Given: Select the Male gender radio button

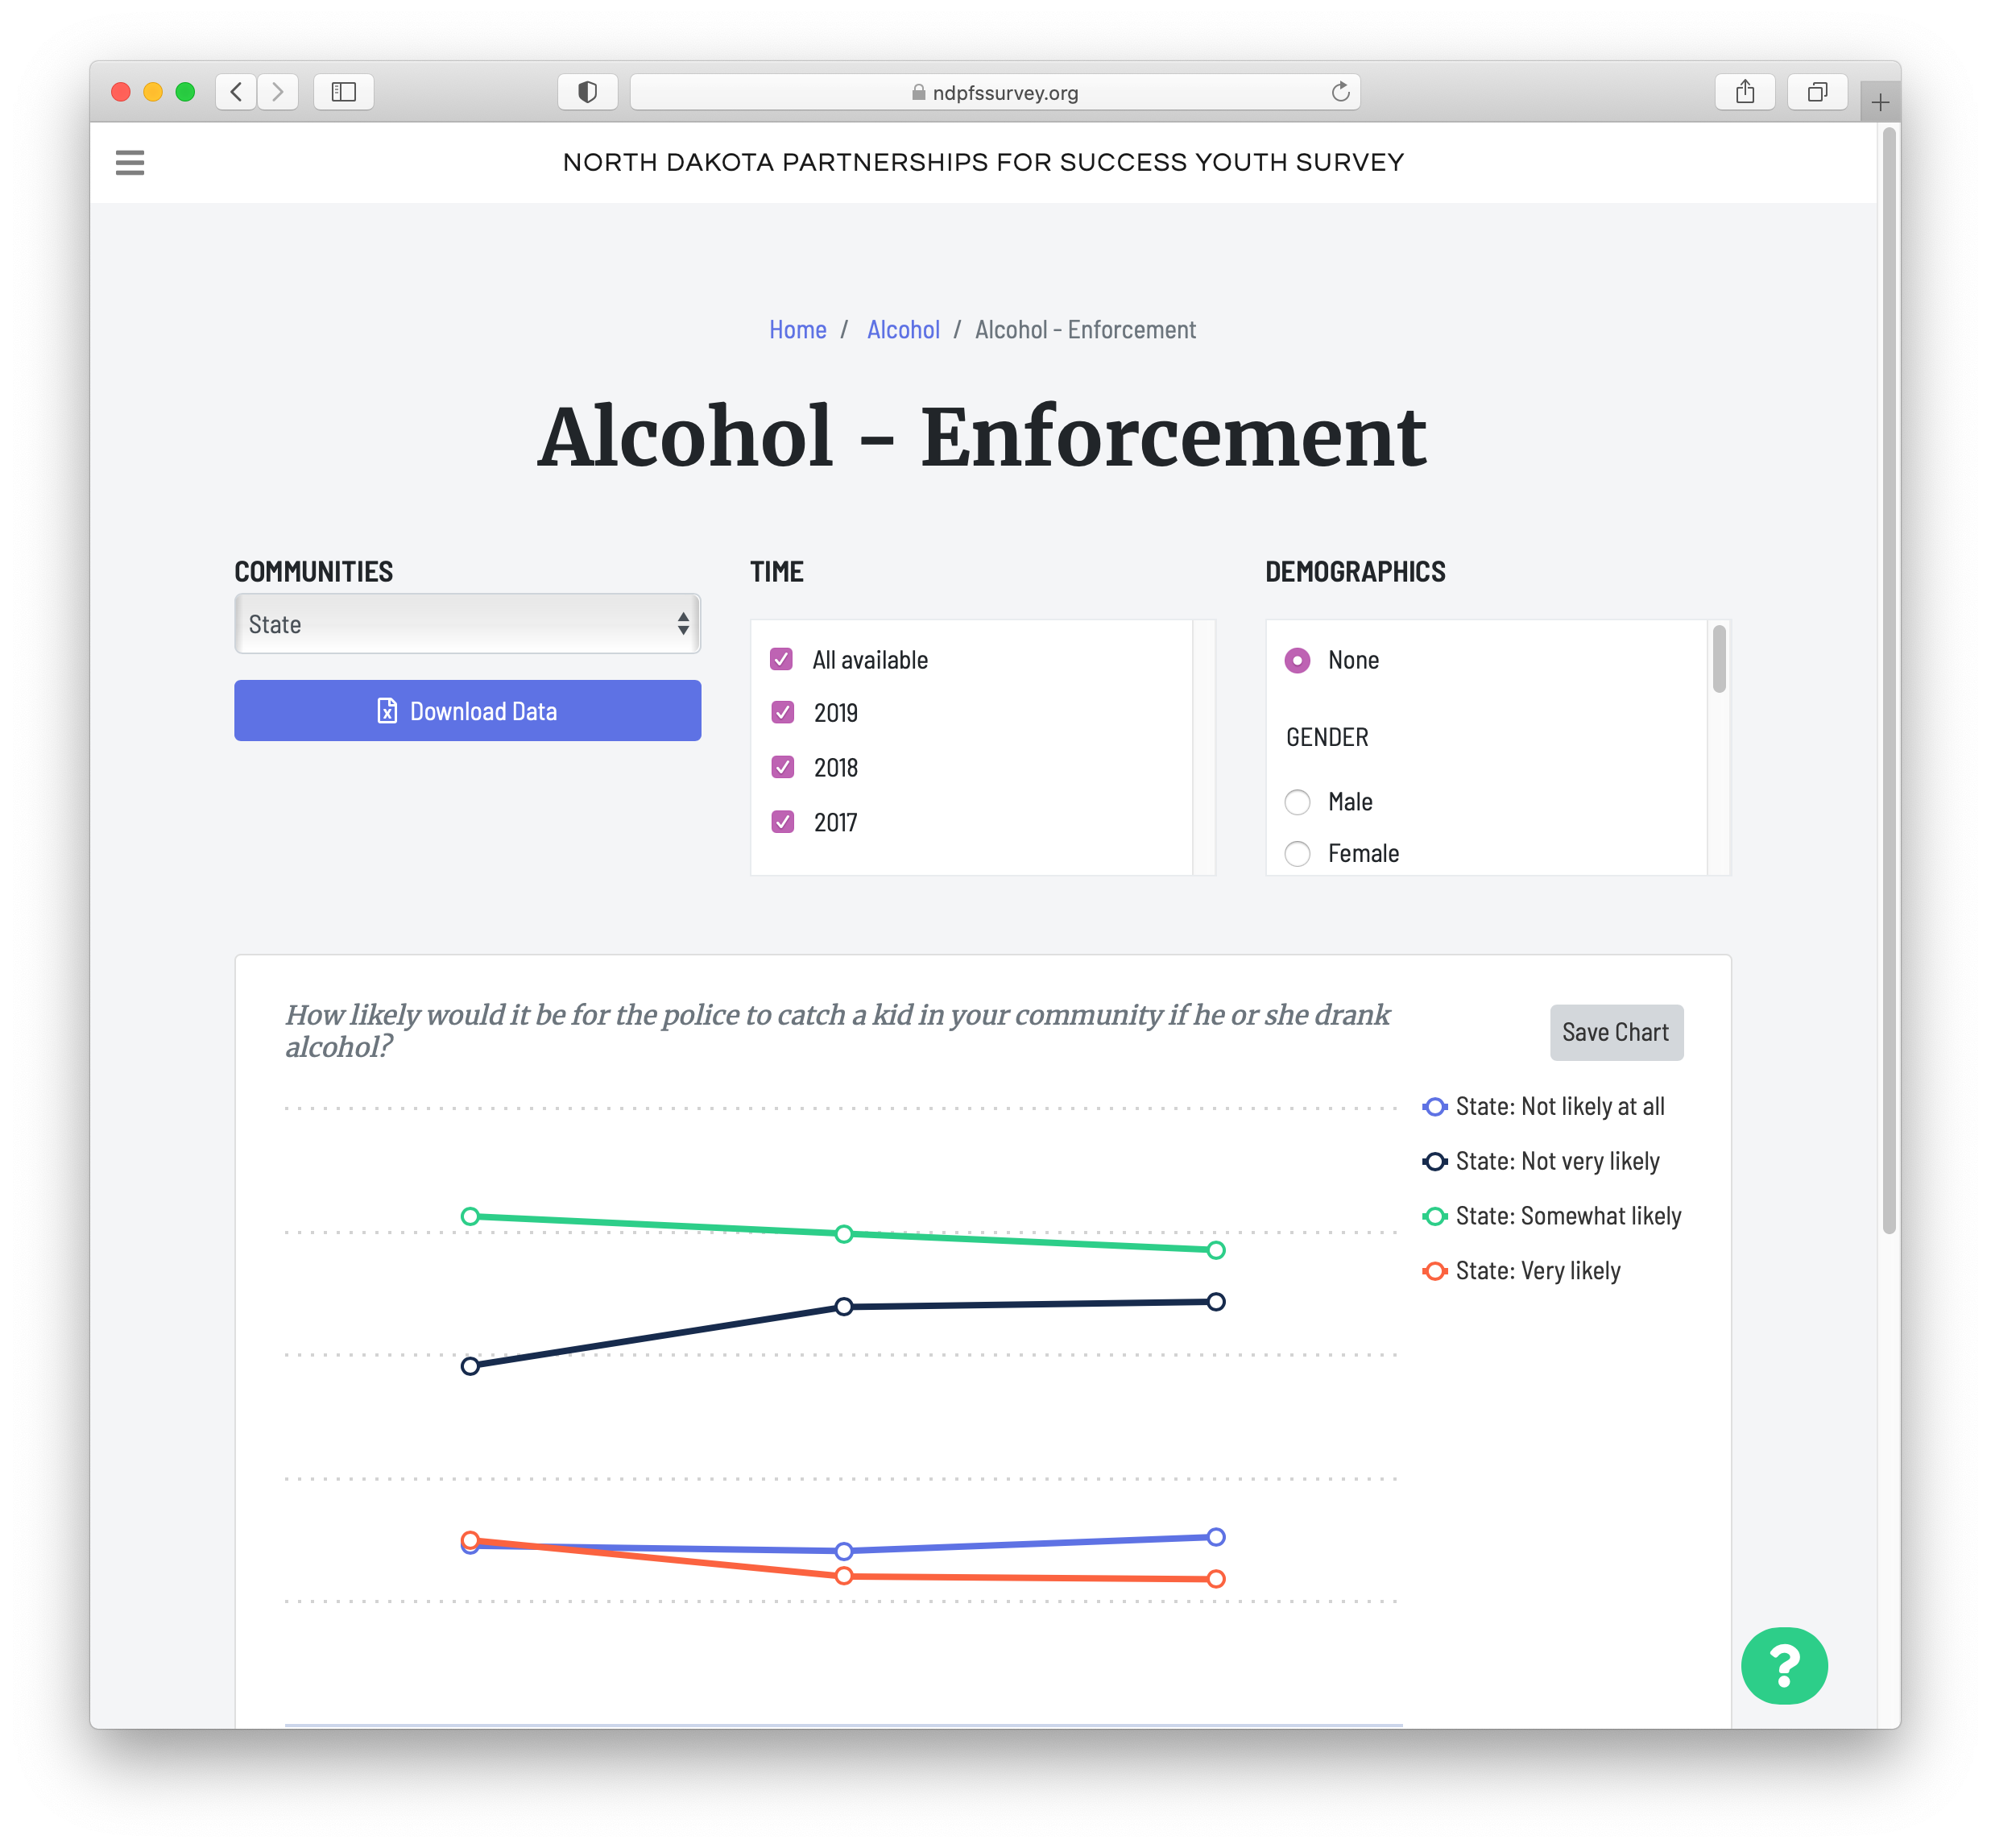Looking at the screenshot, I should coord(1297,802).
